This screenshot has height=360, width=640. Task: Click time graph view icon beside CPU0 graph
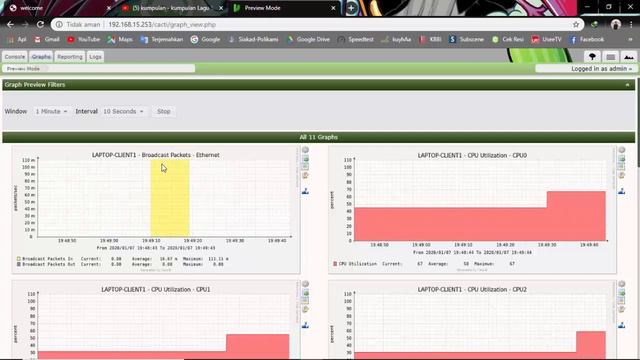[622, 167]
